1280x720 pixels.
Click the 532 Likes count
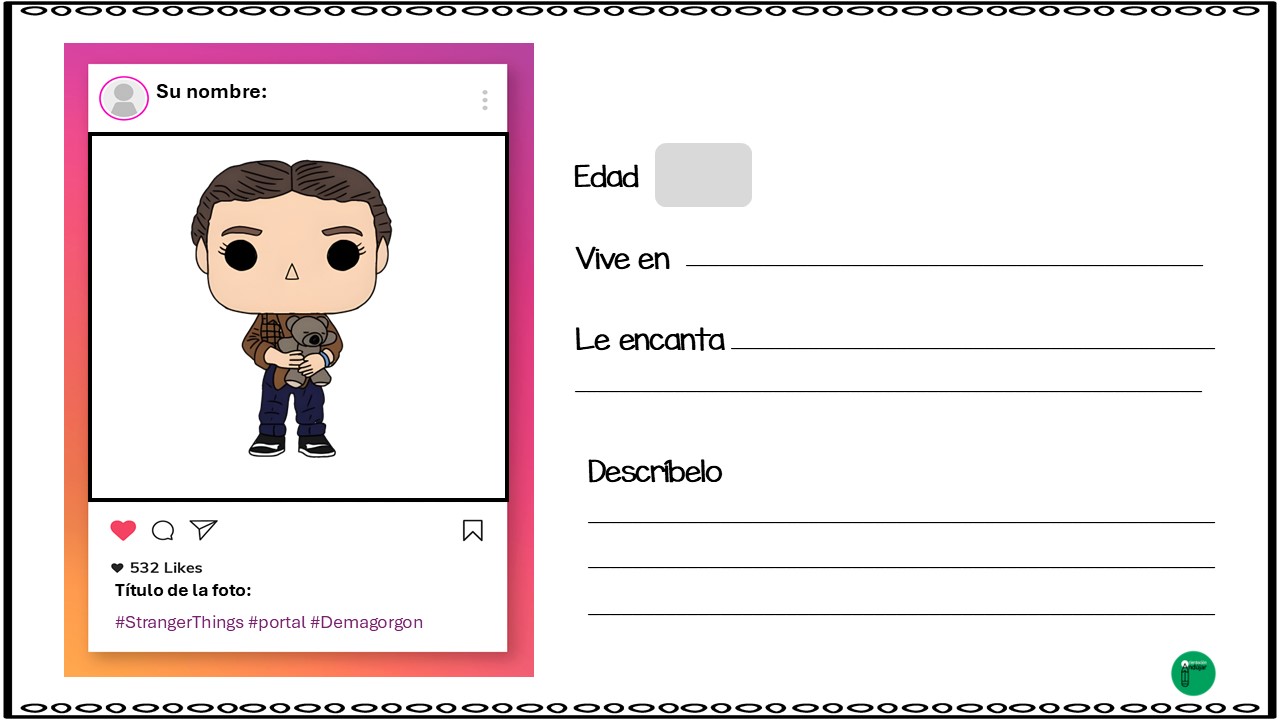tap(166, 568)
